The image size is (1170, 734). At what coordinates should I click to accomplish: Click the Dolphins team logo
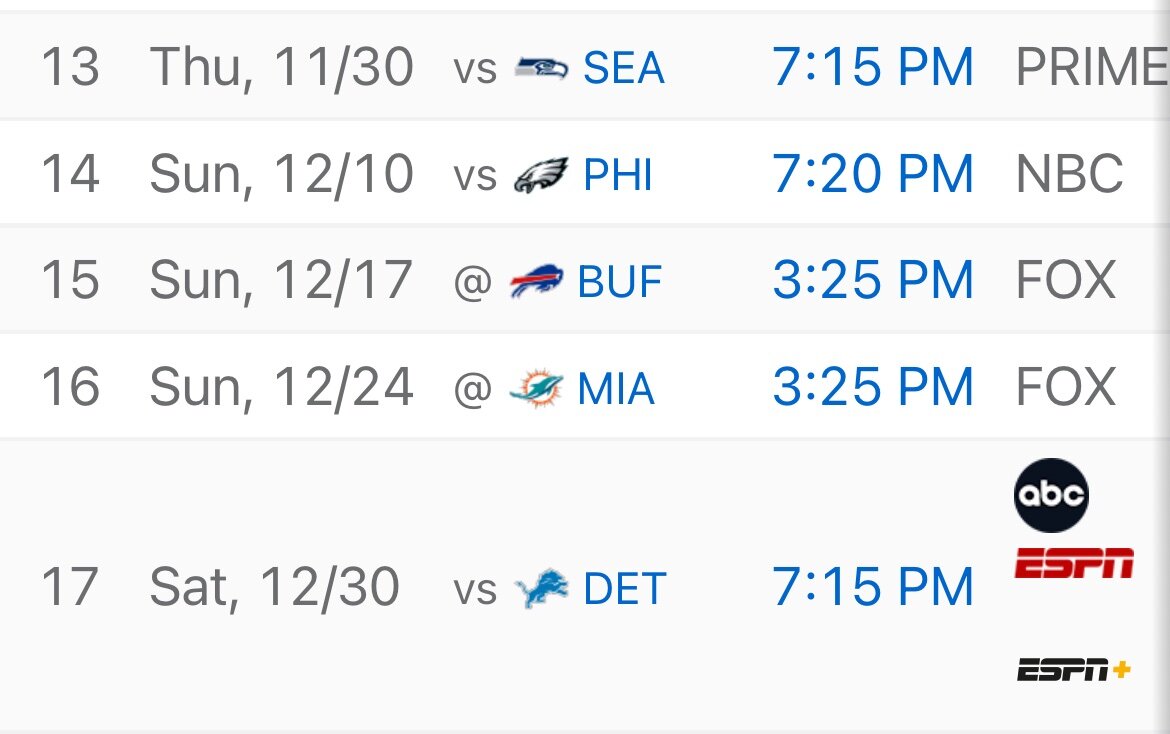point(536,389)
